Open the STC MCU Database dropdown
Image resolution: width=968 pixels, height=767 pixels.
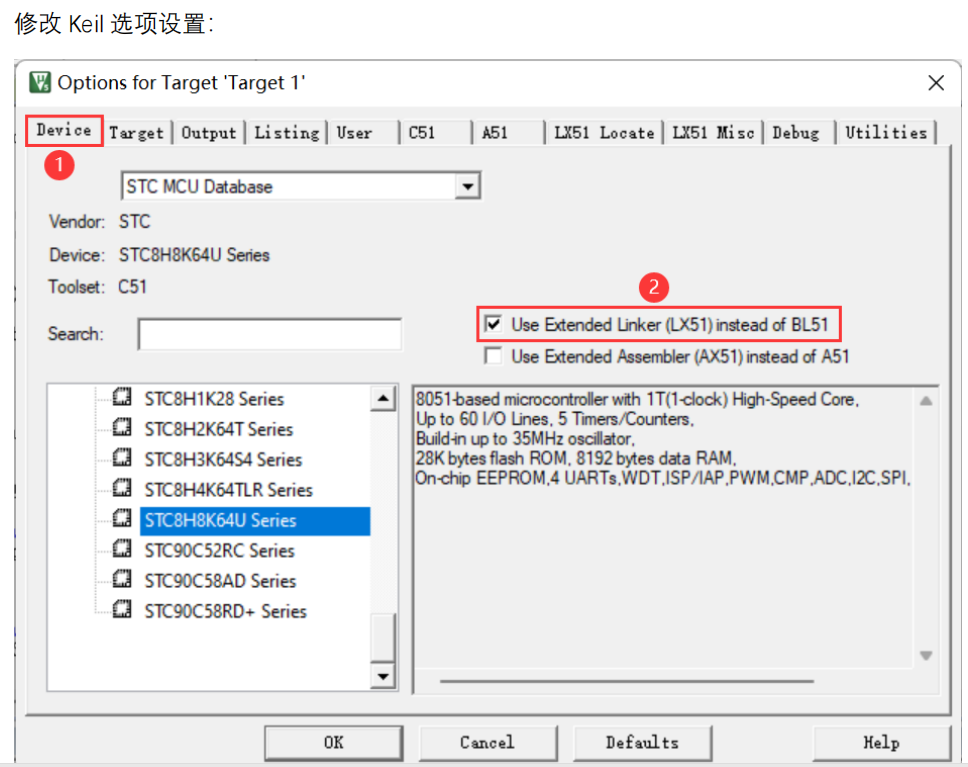coord(467,186)
